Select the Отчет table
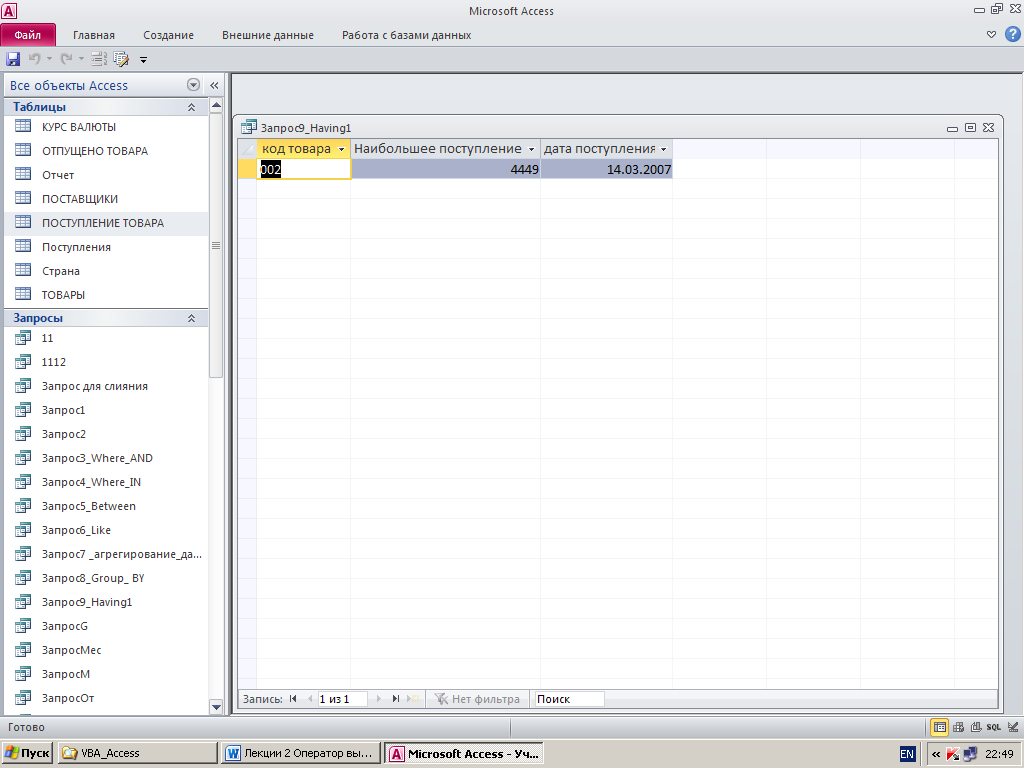Image resolution: width=1024 pixels, height=768 pixels. pyautogui.click(x=106, y=175)
